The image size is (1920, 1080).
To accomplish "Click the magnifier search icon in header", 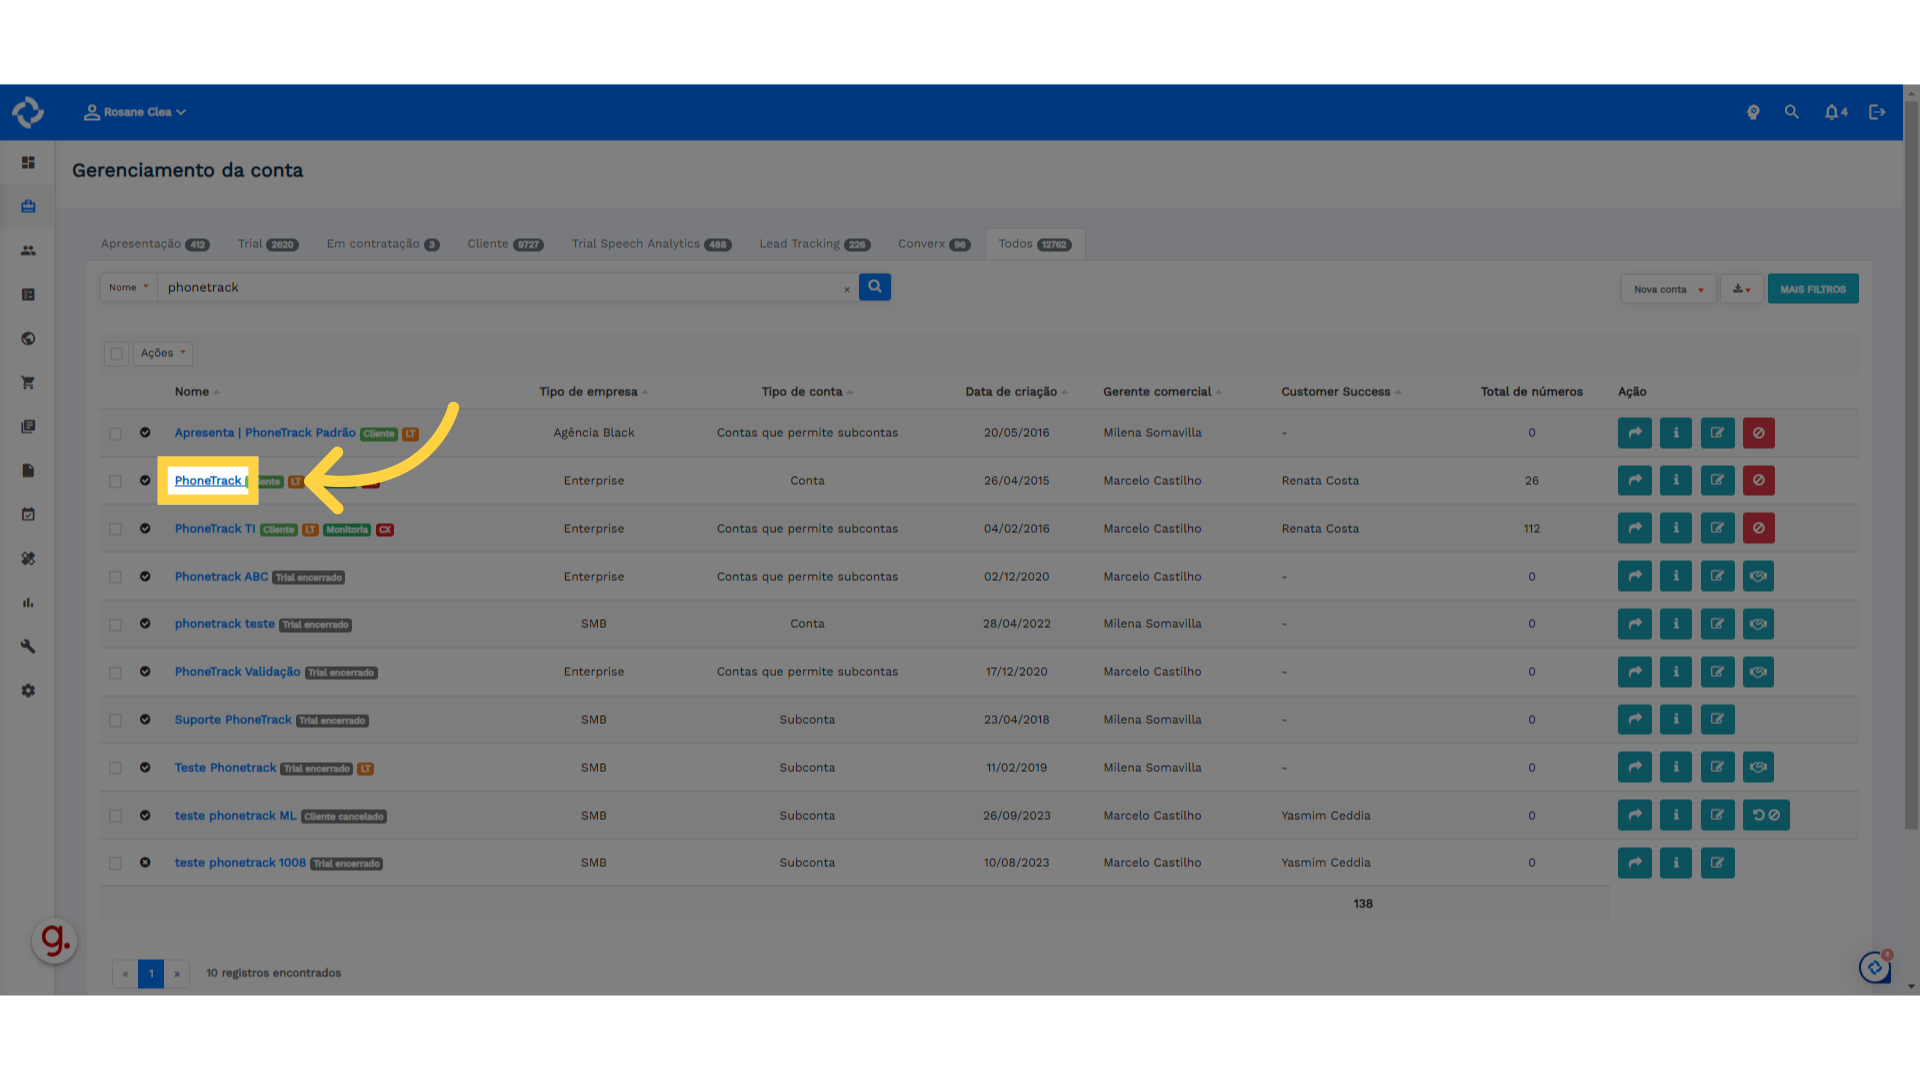I will 1792,112.
